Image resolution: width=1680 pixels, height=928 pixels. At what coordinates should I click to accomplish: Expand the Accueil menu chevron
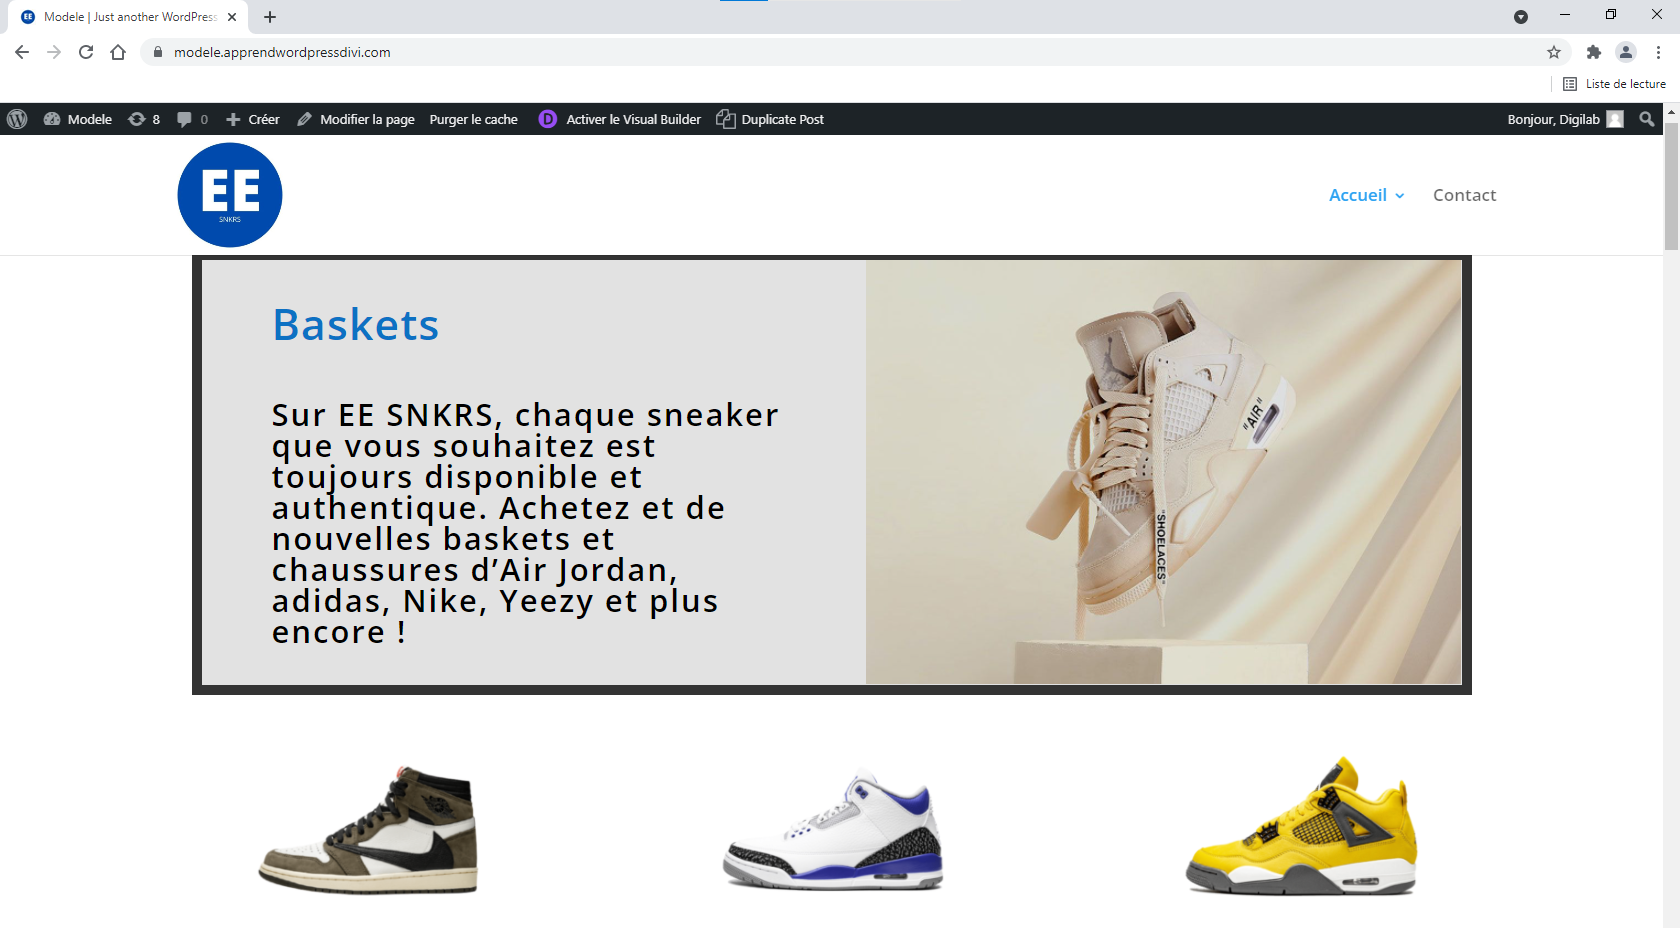click(x=1400, y=196)
